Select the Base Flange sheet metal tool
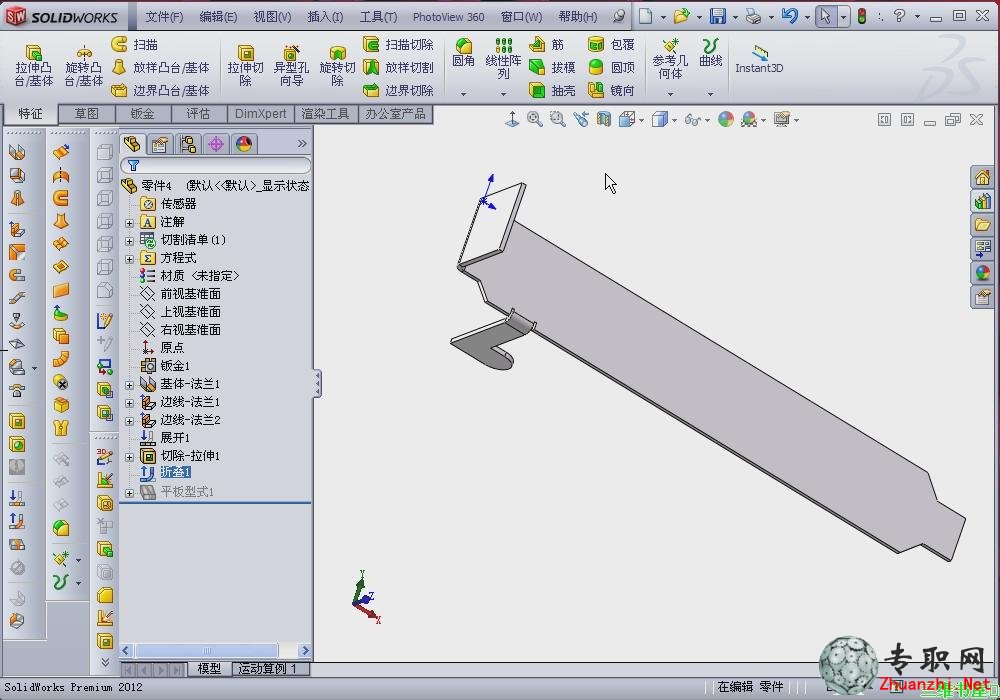The image size is (1000, 700). pos(17,152)
